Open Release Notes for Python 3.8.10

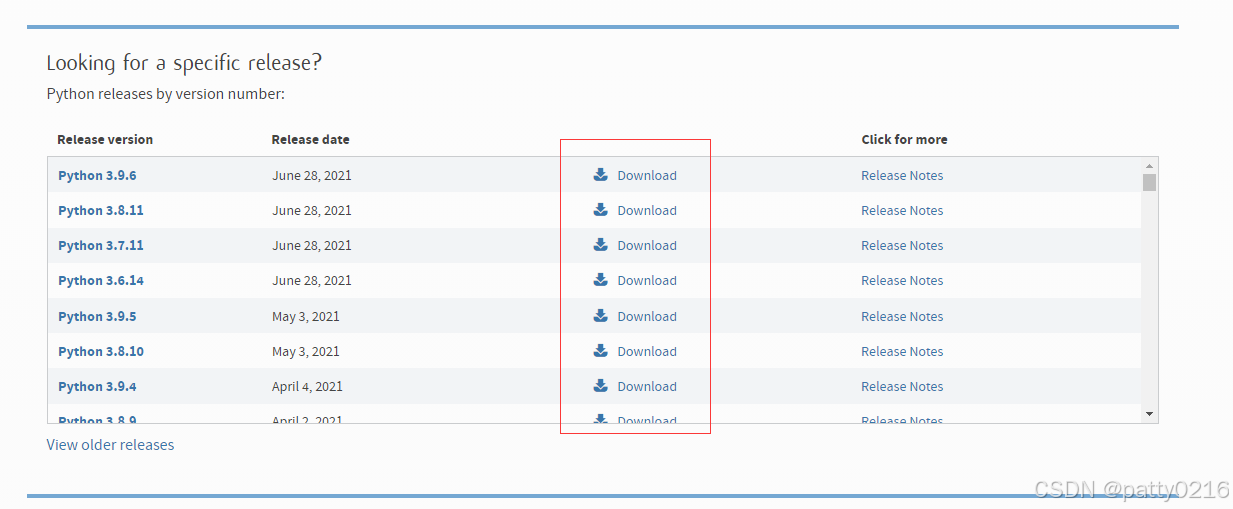point(902,351)
